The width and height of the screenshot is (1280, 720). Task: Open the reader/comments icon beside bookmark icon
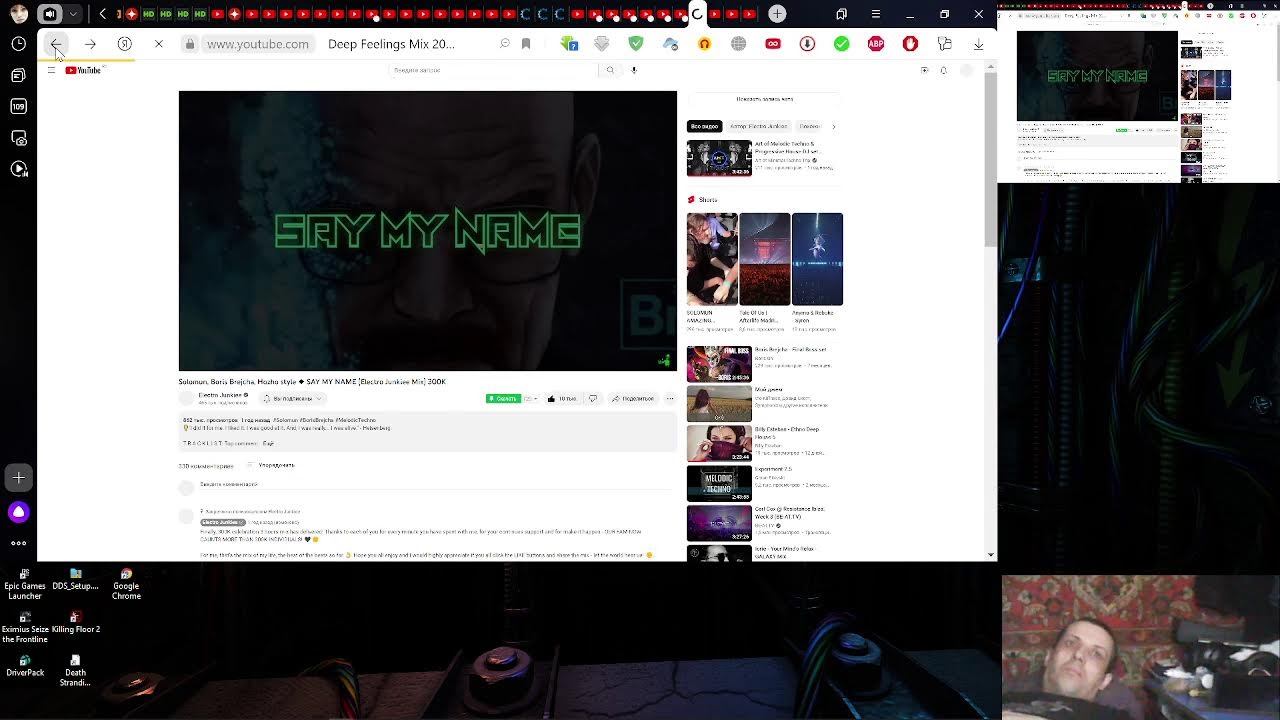504,44
